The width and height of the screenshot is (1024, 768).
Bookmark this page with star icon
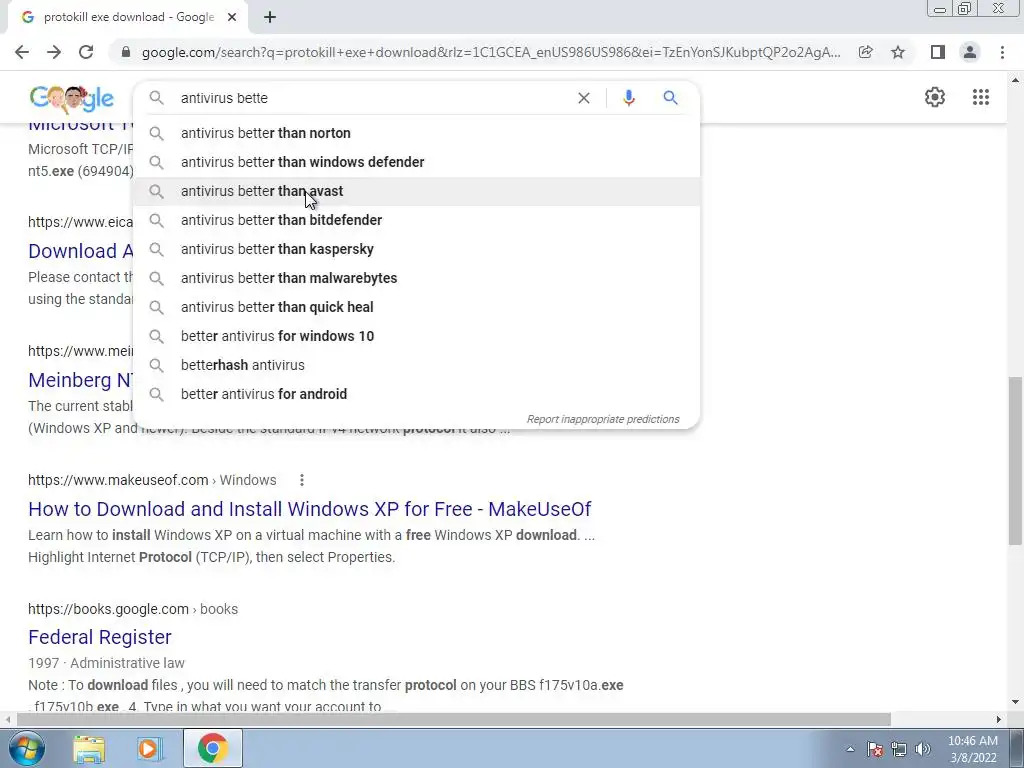(898, 52)
